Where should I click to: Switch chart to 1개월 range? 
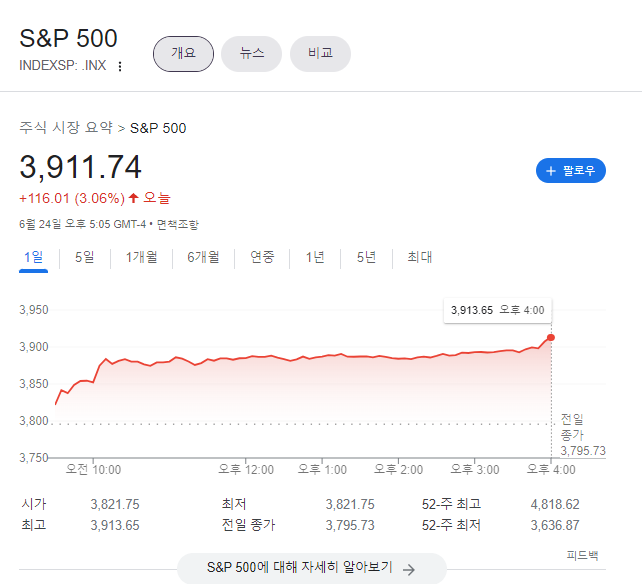[x=141, y=257]
